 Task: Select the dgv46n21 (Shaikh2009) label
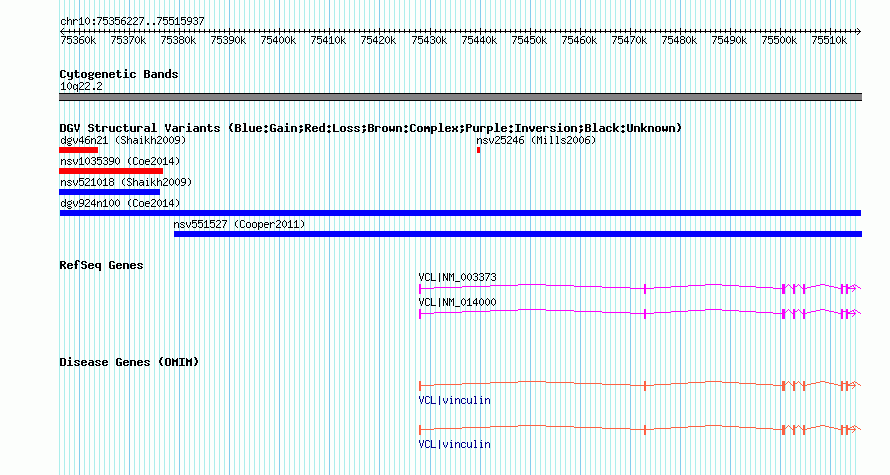(x=123, y=140)
